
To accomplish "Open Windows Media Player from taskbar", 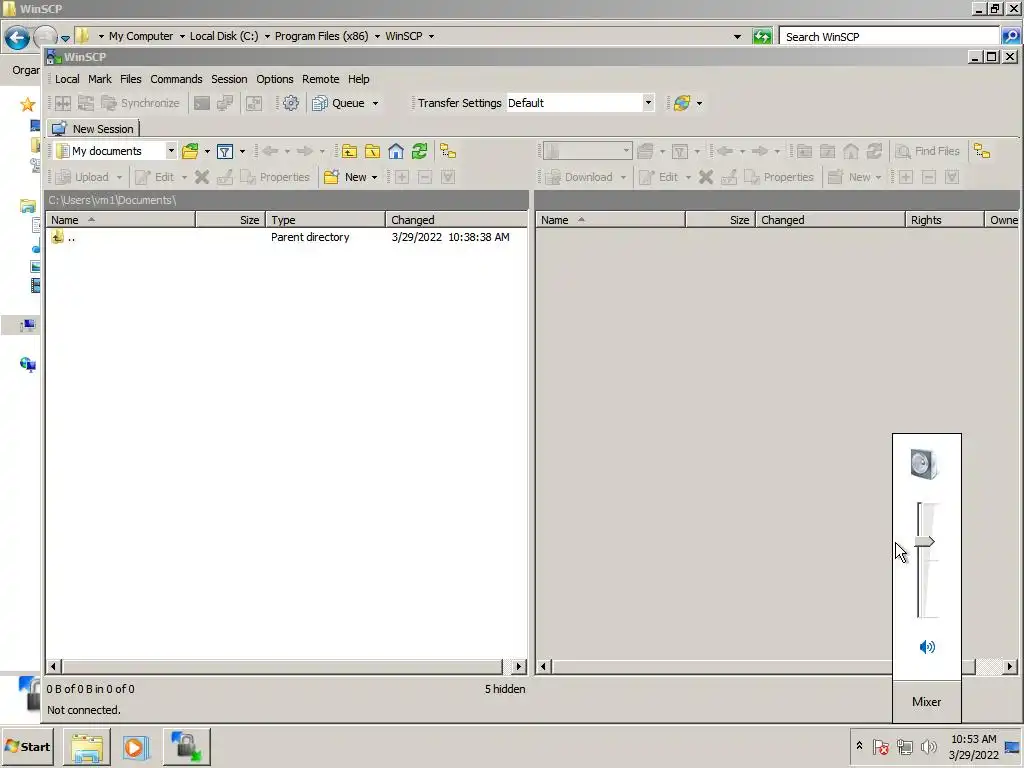I will click(x=136, y=746).
